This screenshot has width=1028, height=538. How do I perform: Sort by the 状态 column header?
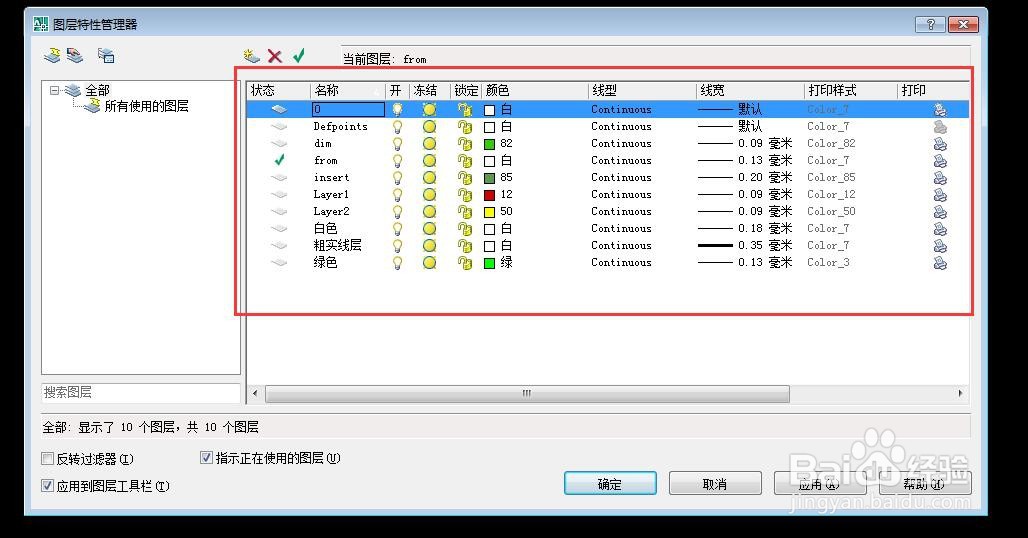[278, 90]
